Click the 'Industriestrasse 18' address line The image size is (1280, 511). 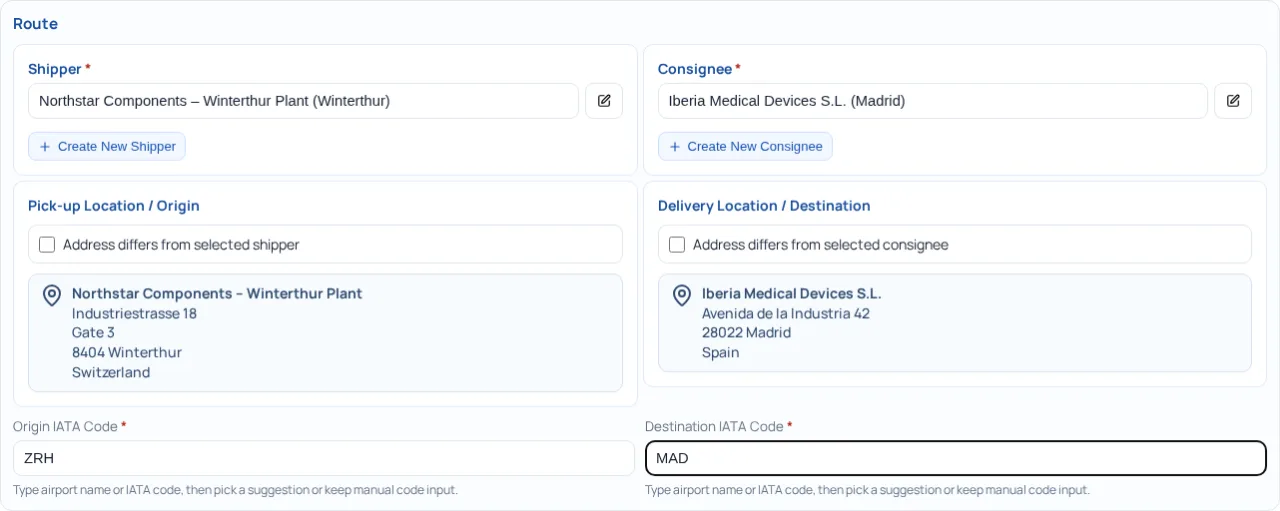point(134,313)
